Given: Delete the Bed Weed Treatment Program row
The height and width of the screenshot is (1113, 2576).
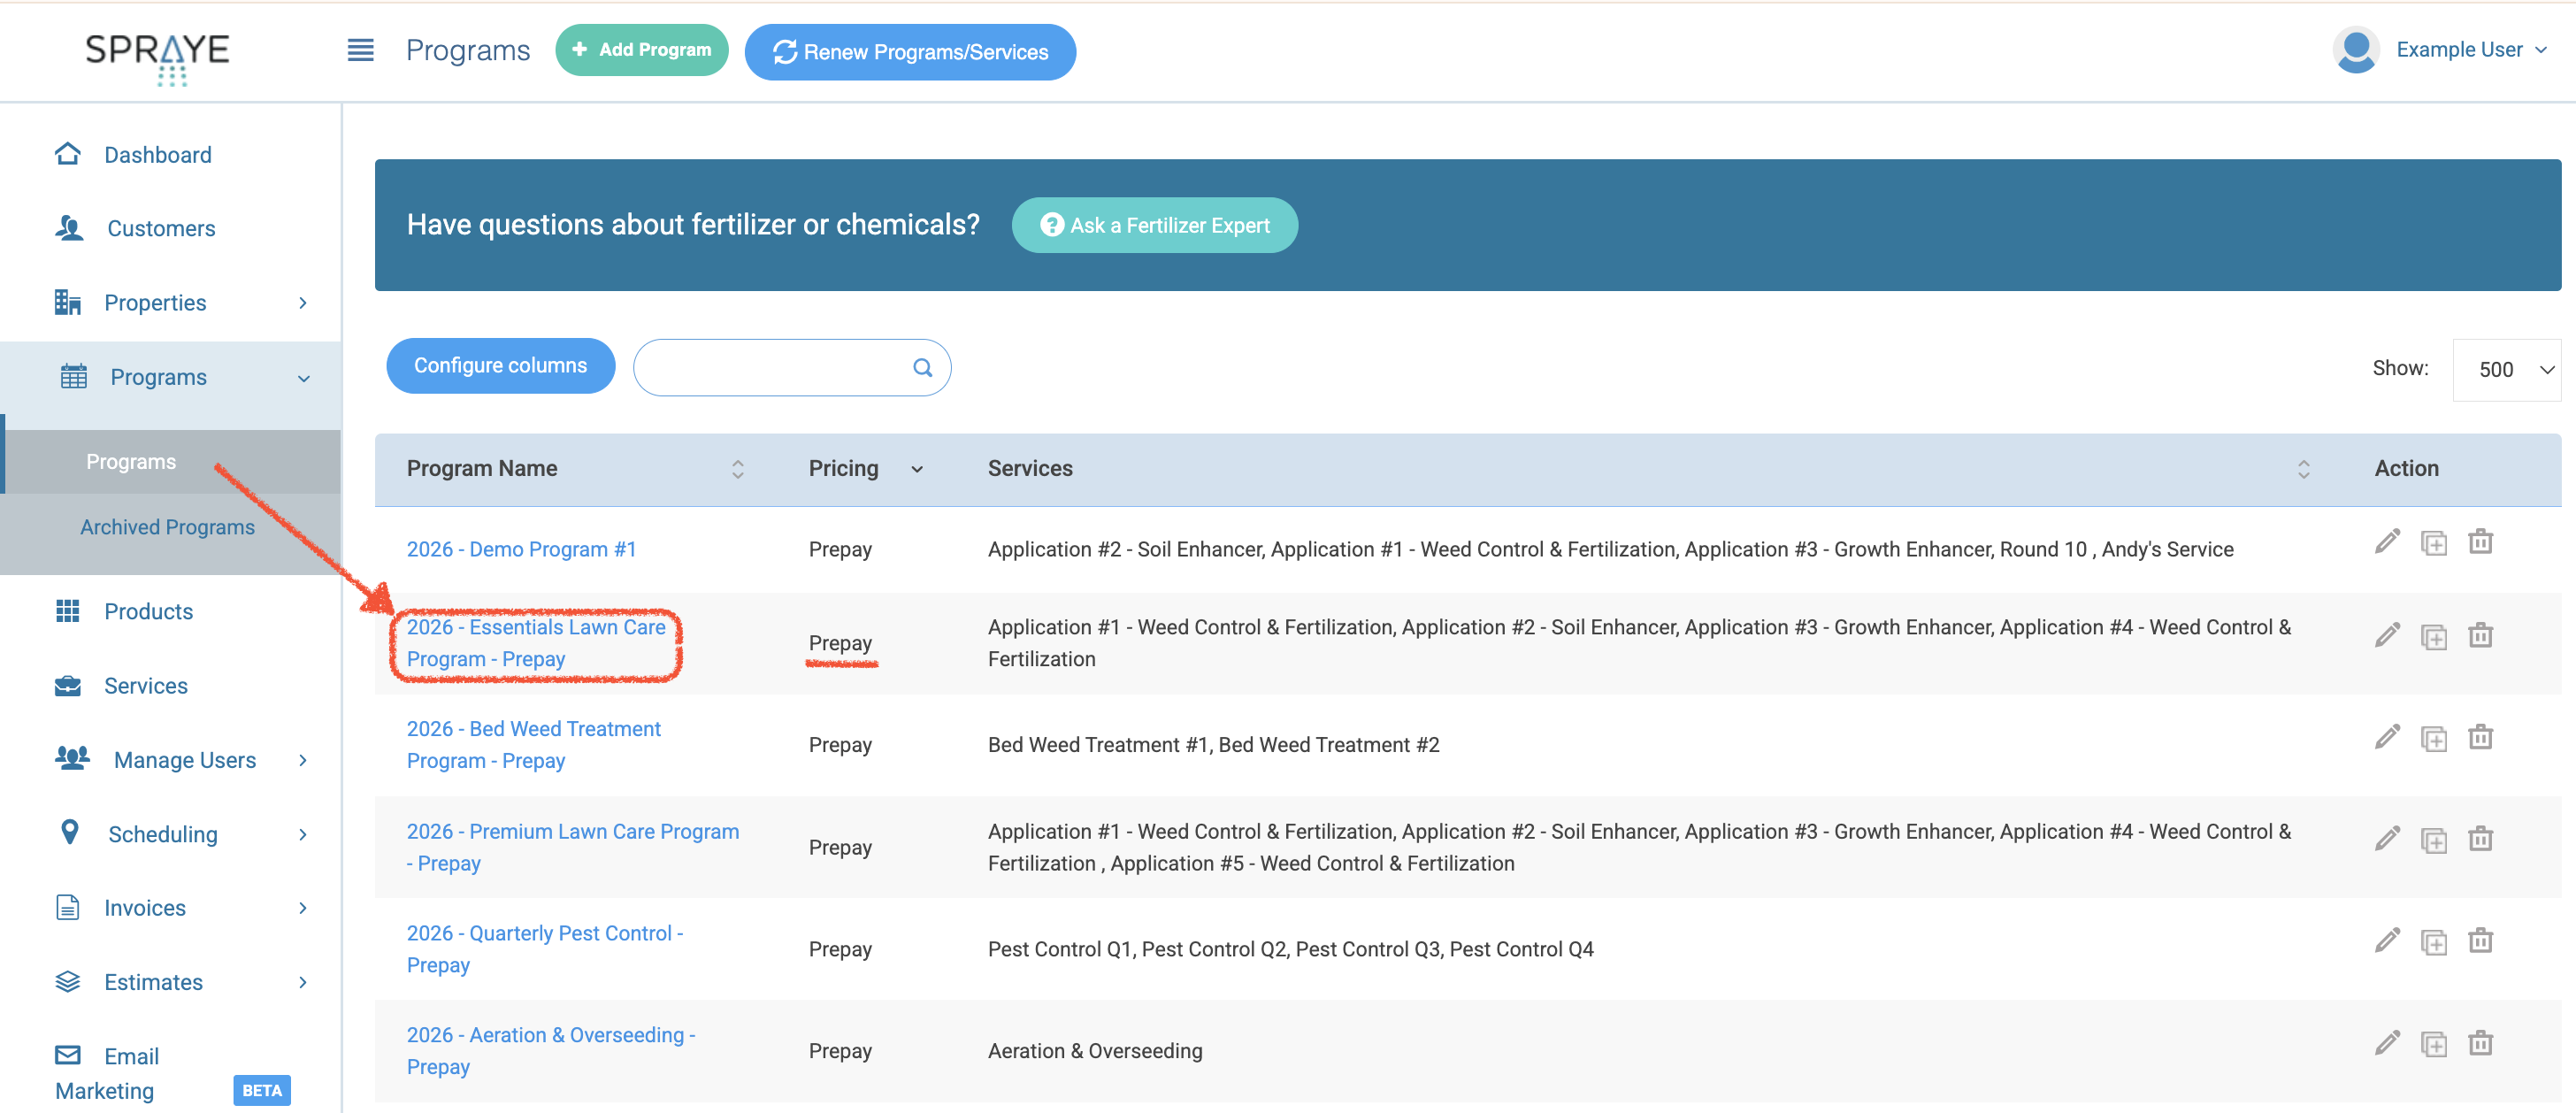Looking at the screenshot, I should (2480, 738).
